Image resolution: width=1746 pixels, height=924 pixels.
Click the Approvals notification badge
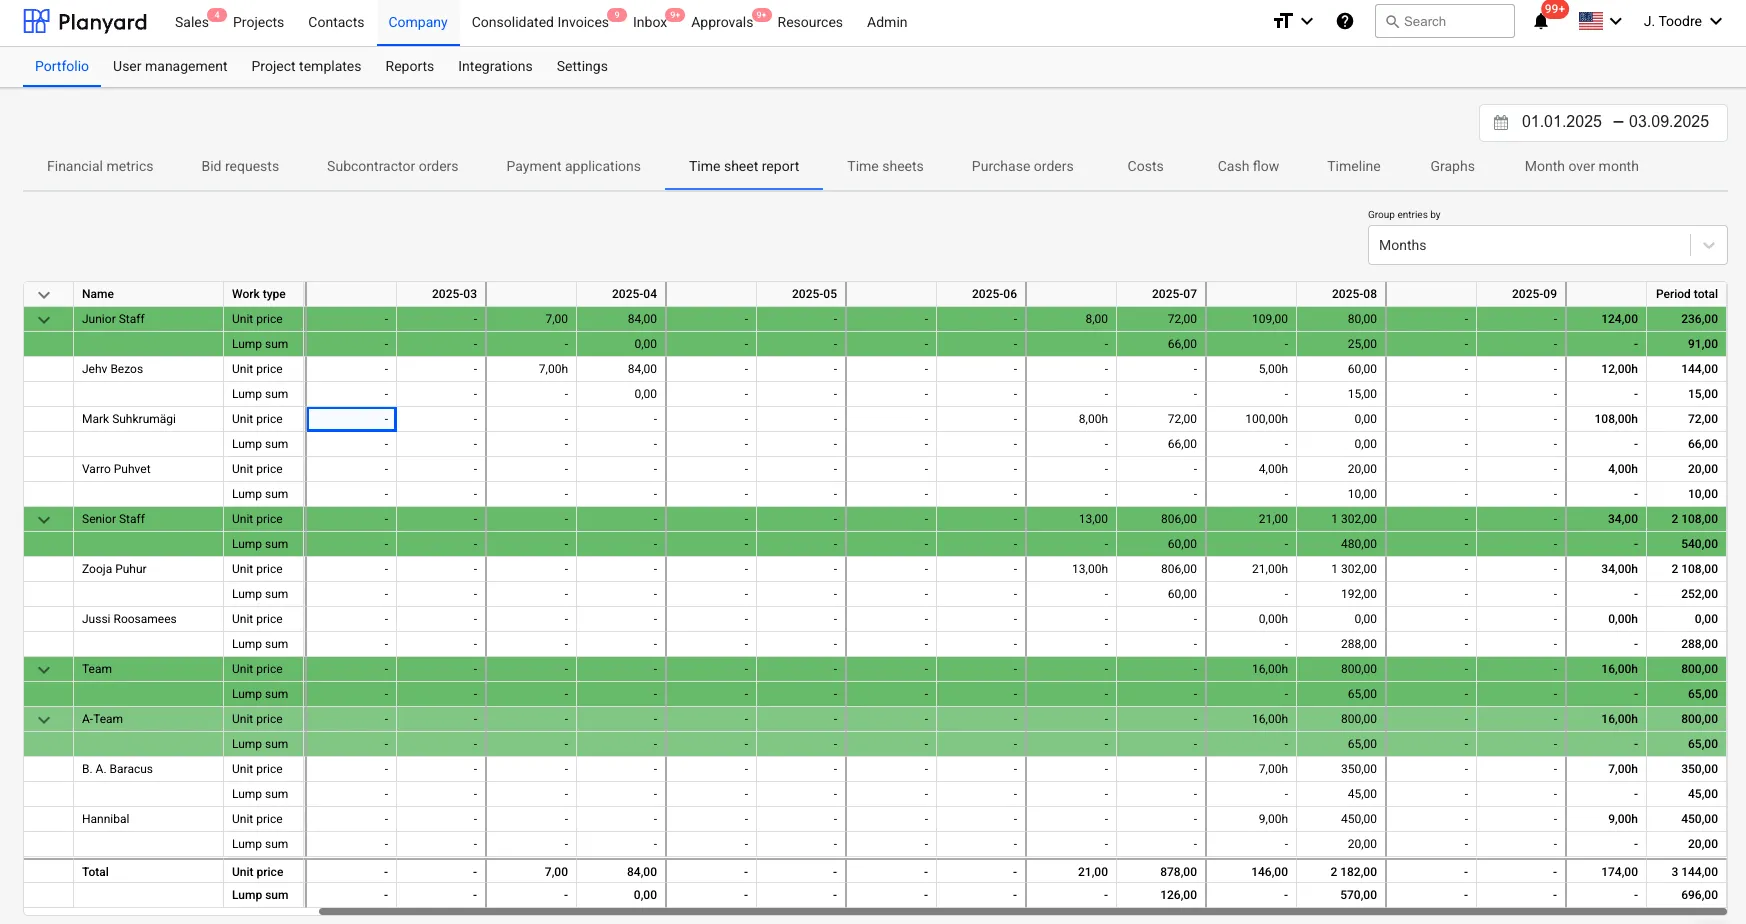point(762,14)
